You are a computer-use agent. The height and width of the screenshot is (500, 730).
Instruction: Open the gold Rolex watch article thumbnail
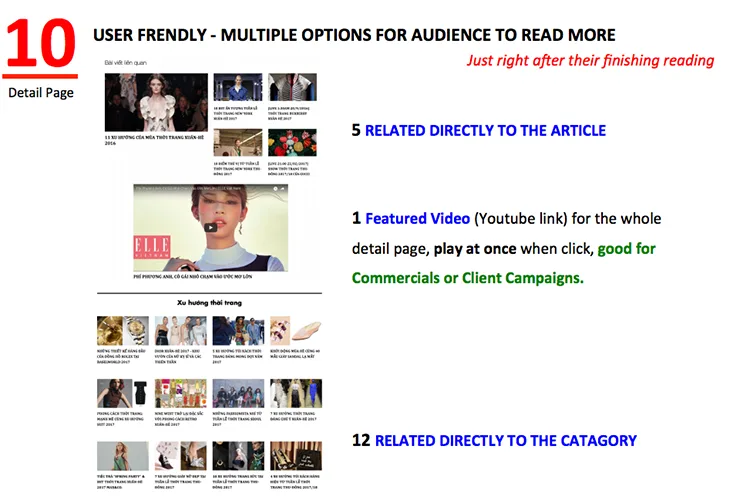tap(123, 331)
